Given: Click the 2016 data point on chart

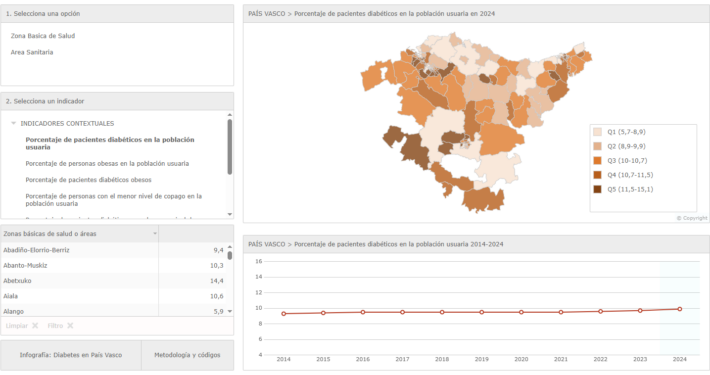Looking at the screenshot, I should coord(363,312).
